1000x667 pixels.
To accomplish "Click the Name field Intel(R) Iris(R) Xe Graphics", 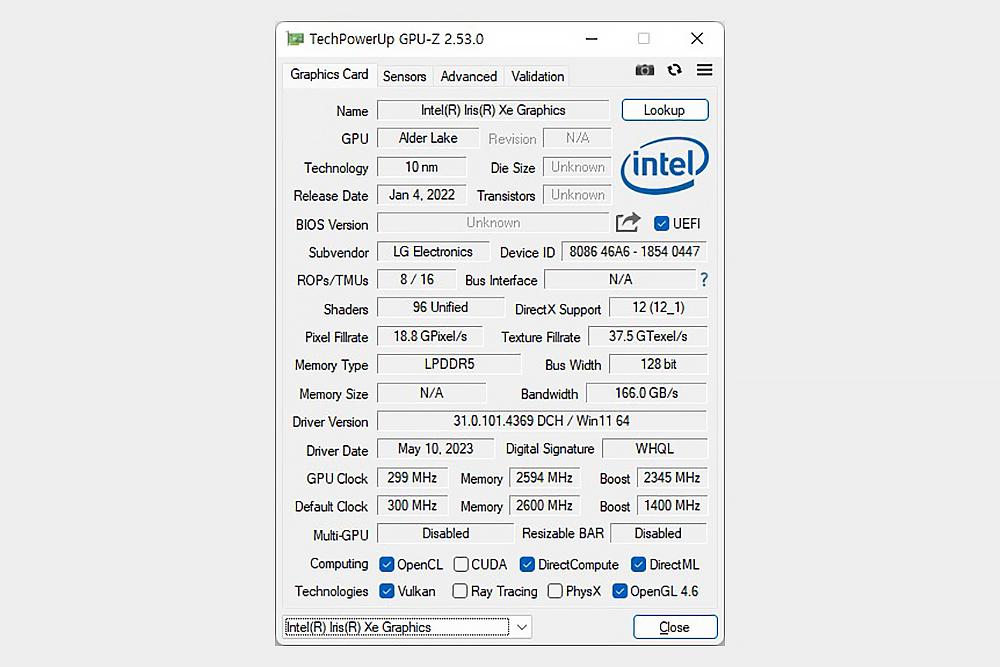I will tap(493, 110).
